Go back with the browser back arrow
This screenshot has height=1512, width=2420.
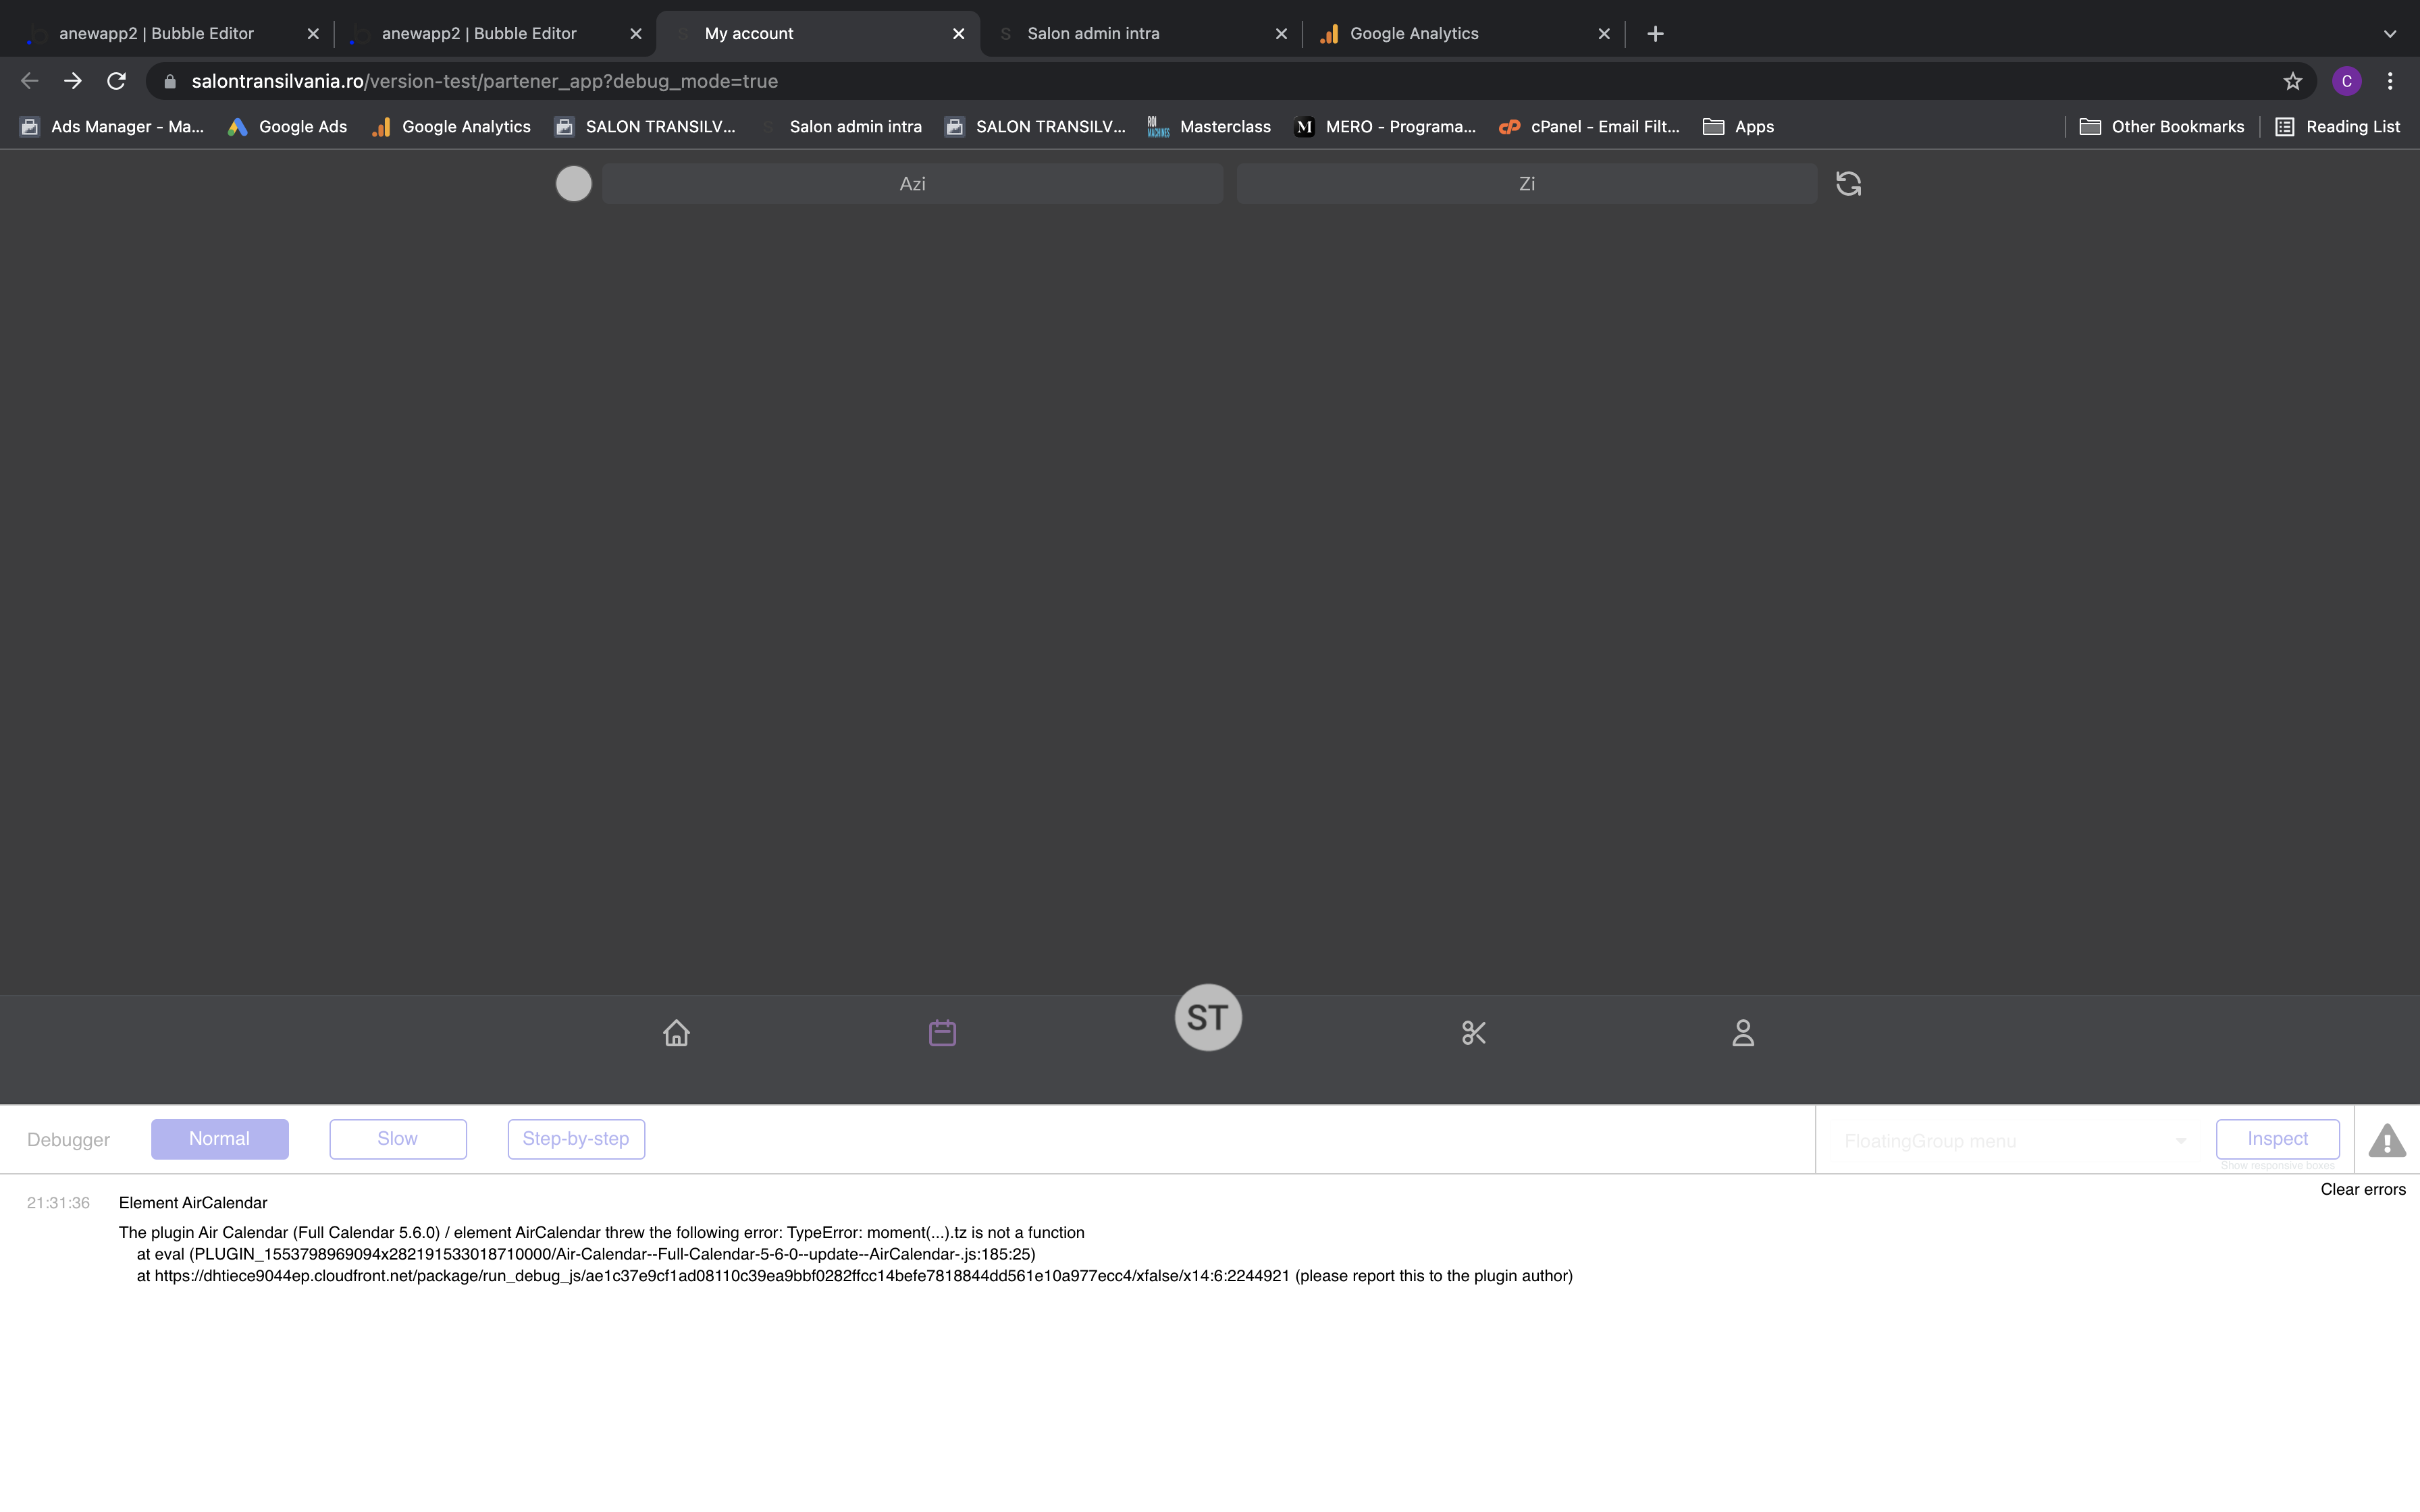[29, 81]
